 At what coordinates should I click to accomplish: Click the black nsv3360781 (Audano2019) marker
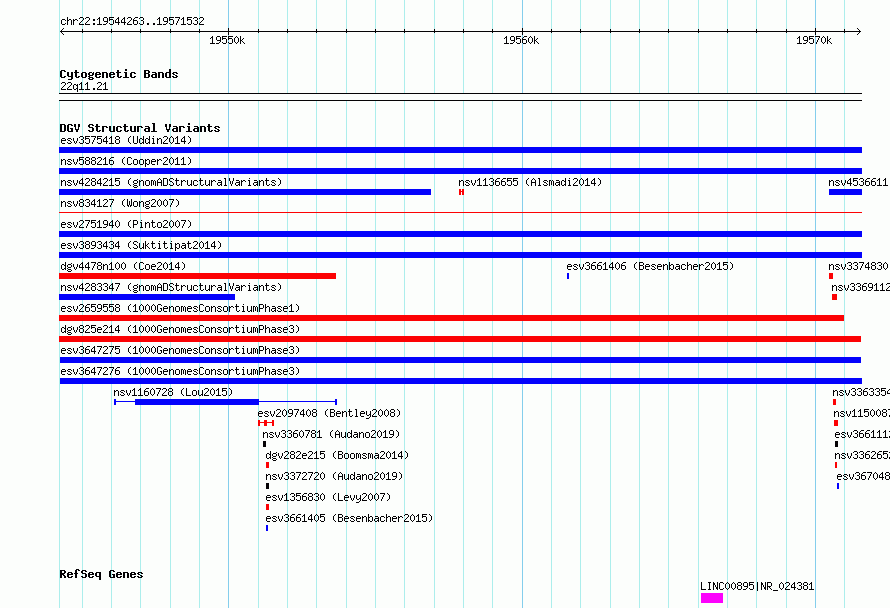click(x=265, y=444)
